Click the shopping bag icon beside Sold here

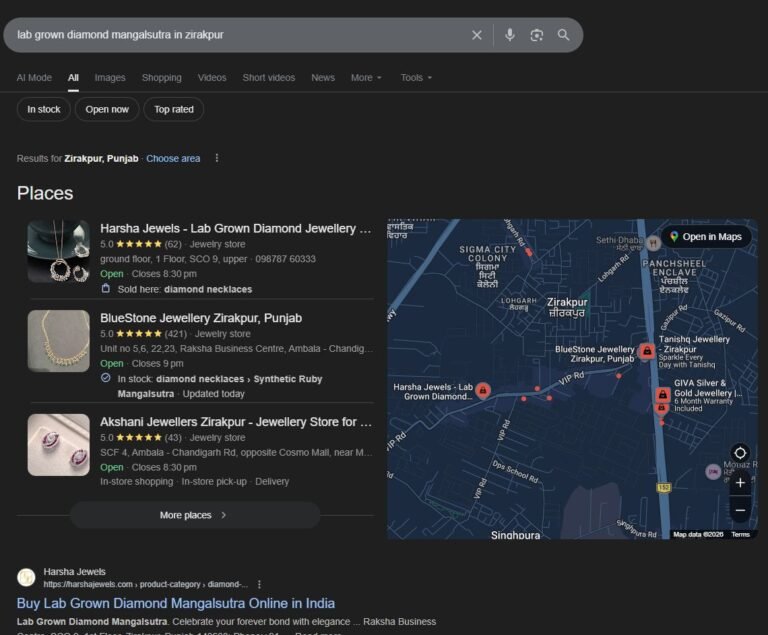(105, 289)
